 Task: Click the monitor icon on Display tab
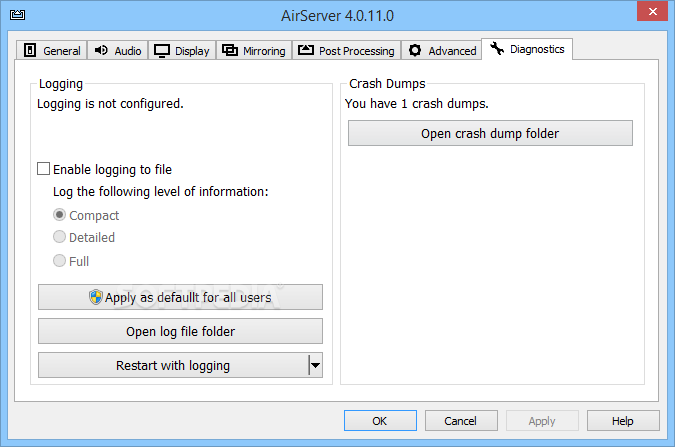[x=162, y=51]
